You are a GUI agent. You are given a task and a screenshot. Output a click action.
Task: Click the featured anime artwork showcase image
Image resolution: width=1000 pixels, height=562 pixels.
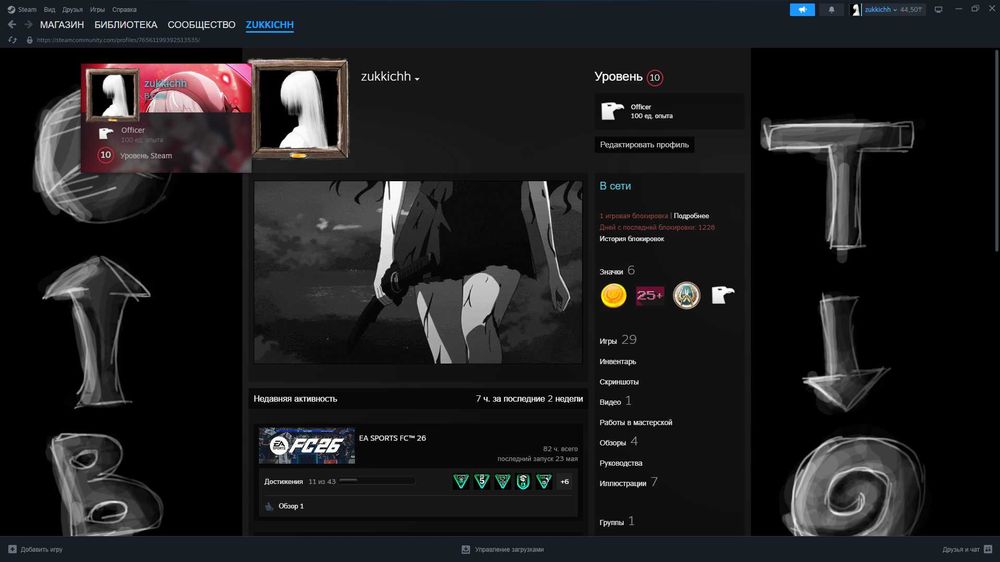pos(418,272)
